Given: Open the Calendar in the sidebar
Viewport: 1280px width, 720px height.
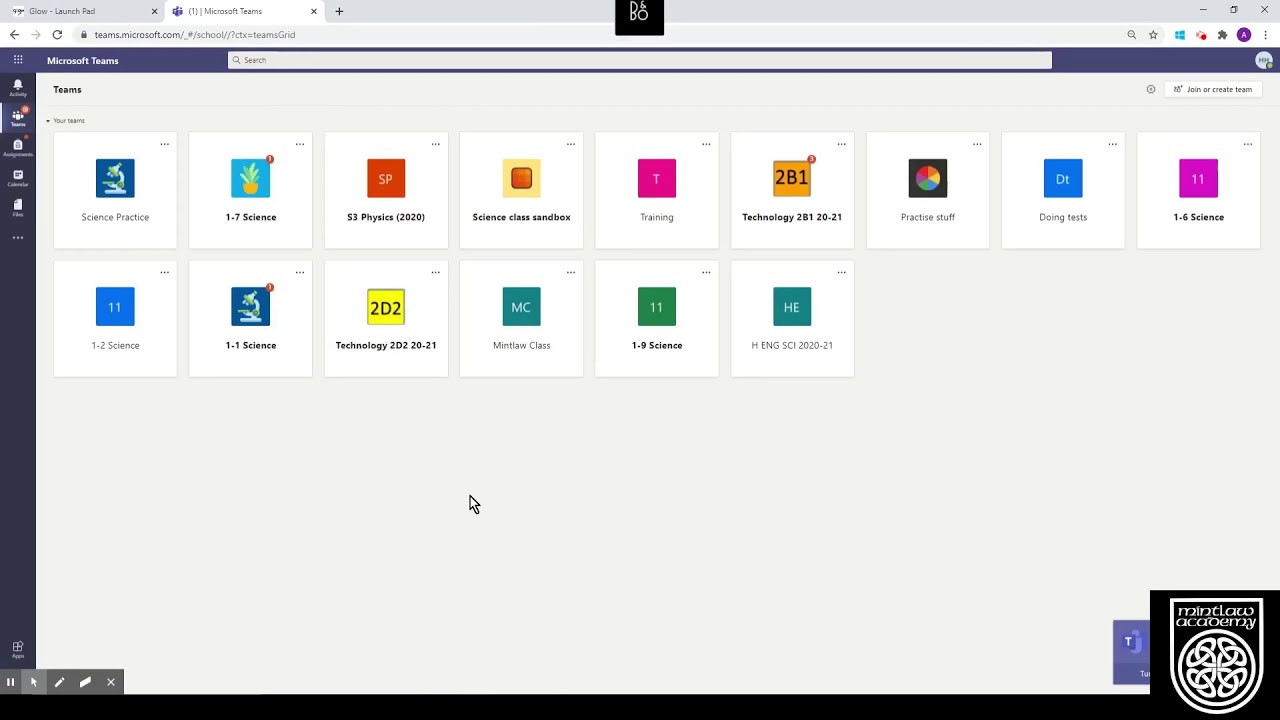Looking at the screenshot, I should pos(18,178).
